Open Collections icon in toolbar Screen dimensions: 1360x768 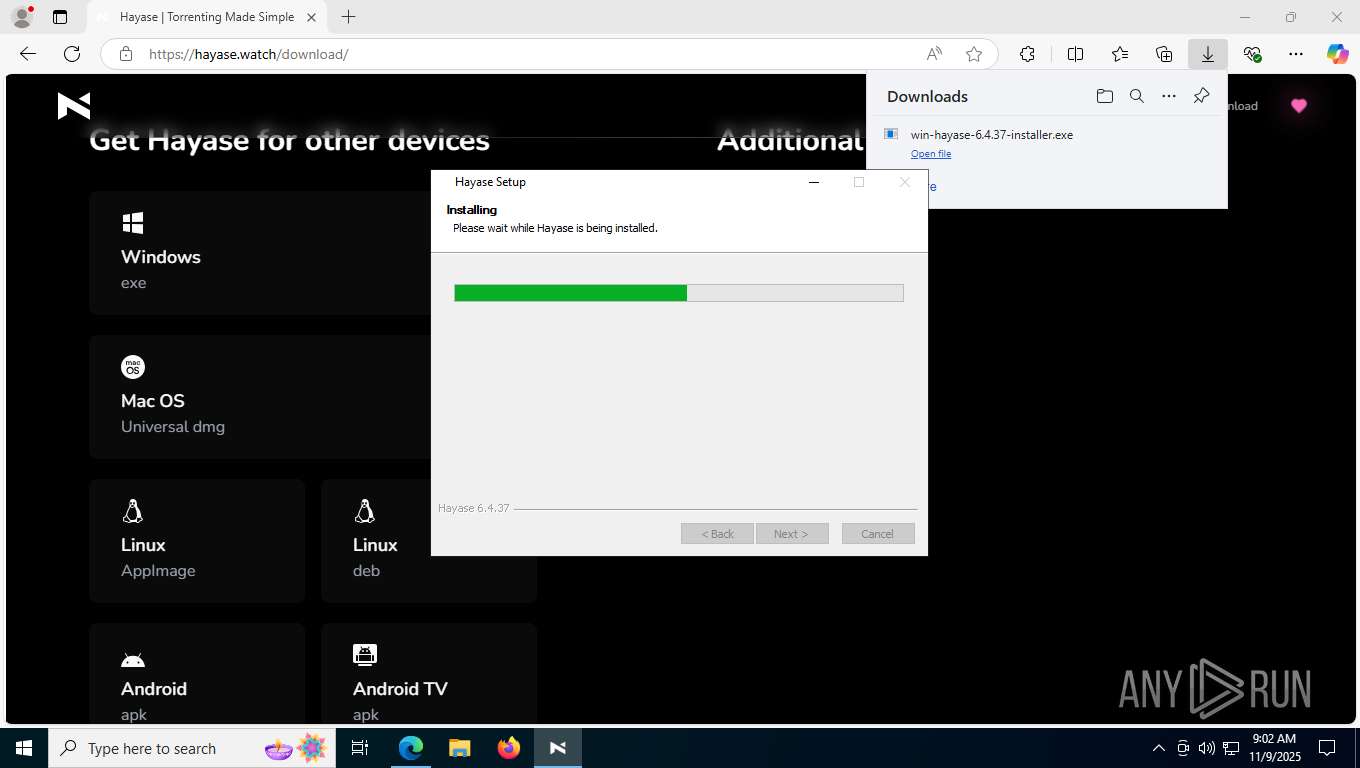tap(1164, 54)
